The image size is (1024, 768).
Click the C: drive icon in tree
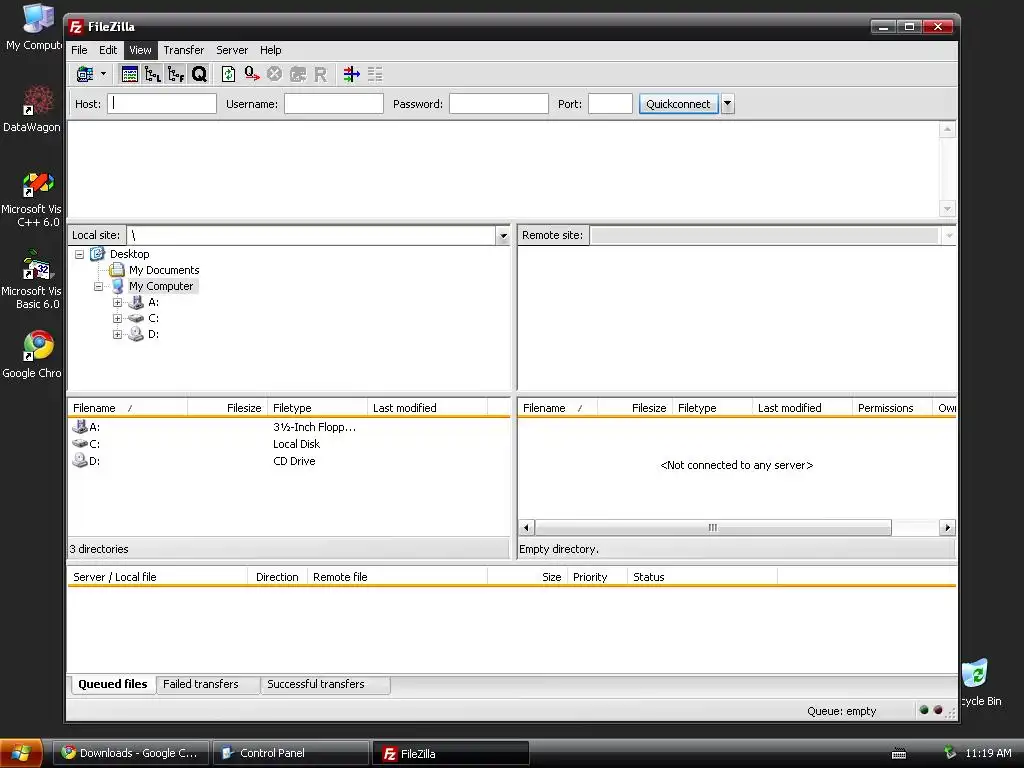tap(136, 318)
